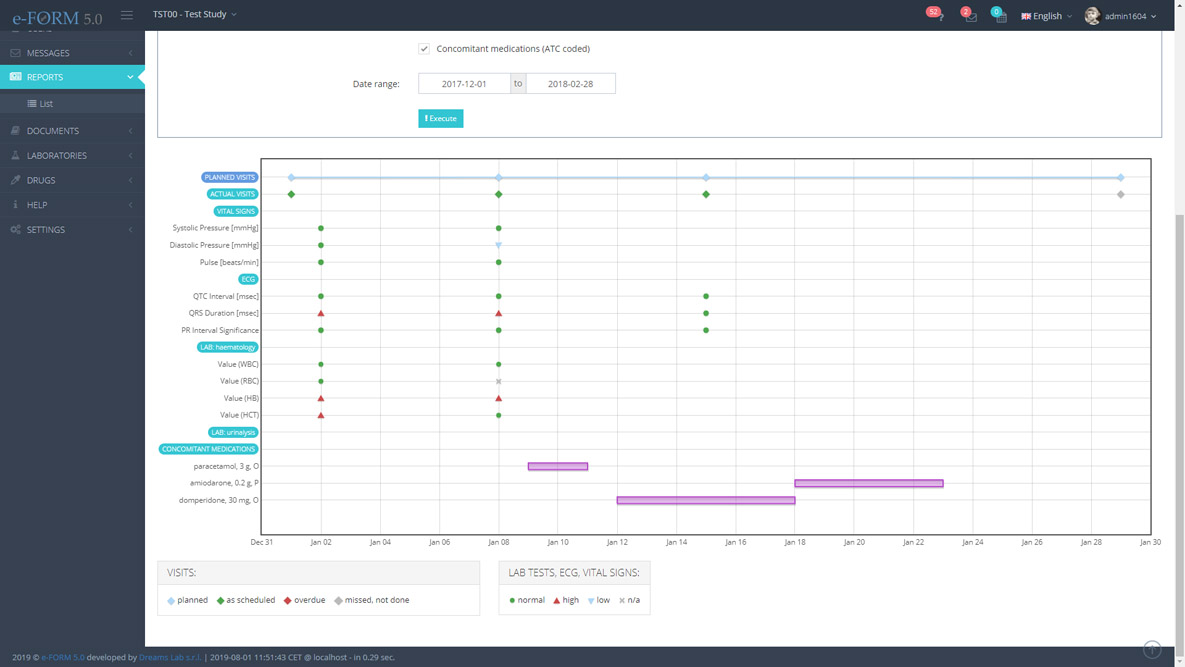Viewport: 1185px width, 667px height.
Task: Click the scroll-to-top arrow icon
Action: pos(1152,649)
